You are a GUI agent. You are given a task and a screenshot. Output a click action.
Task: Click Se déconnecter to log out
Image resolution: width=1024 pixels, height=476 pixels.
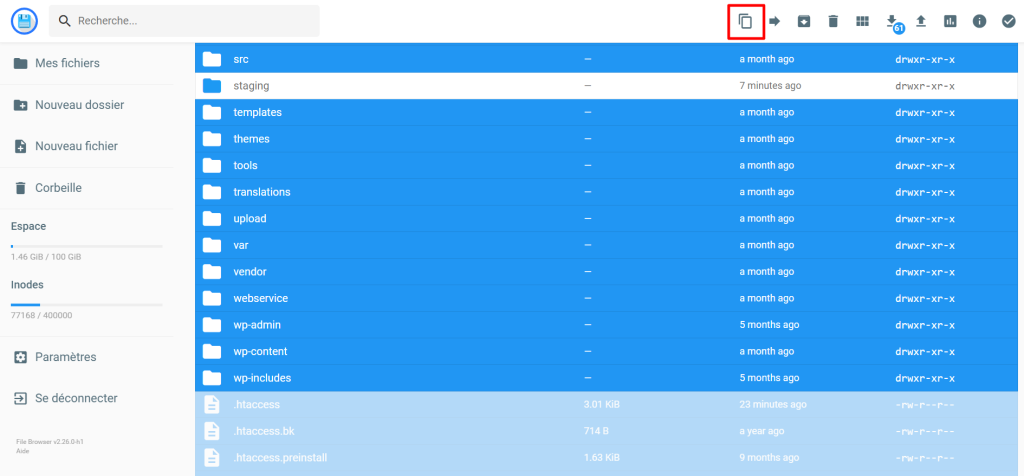point(75,398)
